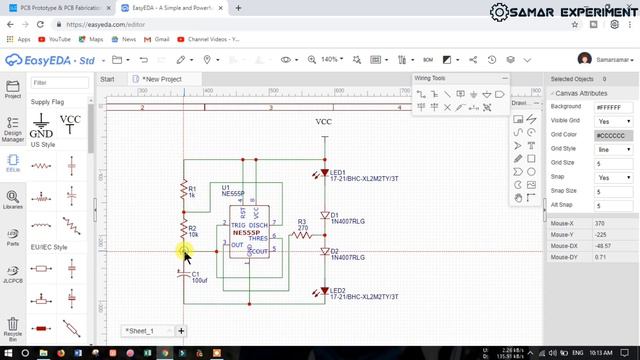Place the VCC supply flag from library
The height and width of the screenshot is (360, 640).
(70, 124)
